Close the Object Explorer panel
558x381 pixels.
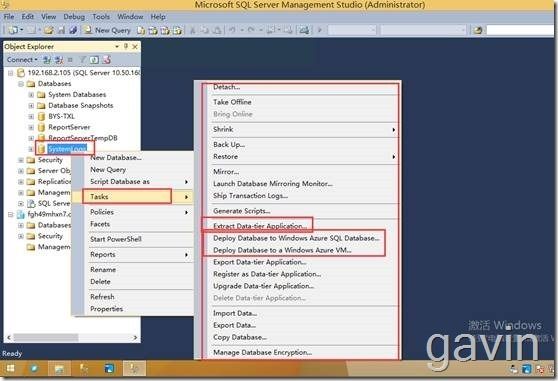(135, 46)
